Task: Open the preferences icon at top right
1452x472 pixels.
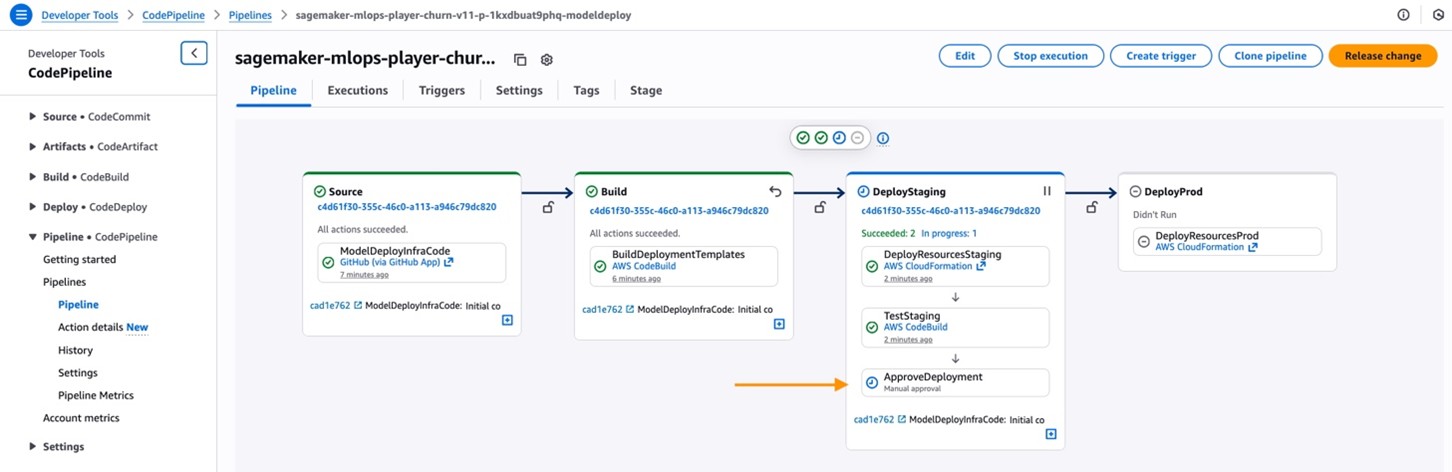Action: 1438,15
